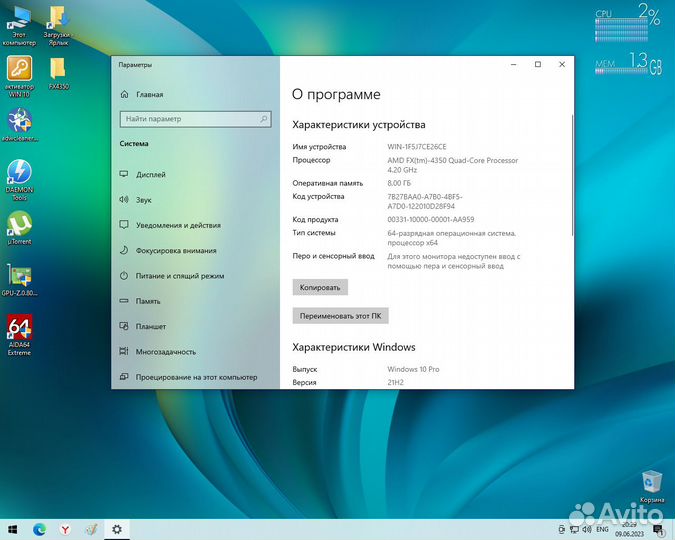Launch Microsoft Edge from taskbar
Image resolution: width=675 pixels, height=540 pixels.
tap(39, 529)
